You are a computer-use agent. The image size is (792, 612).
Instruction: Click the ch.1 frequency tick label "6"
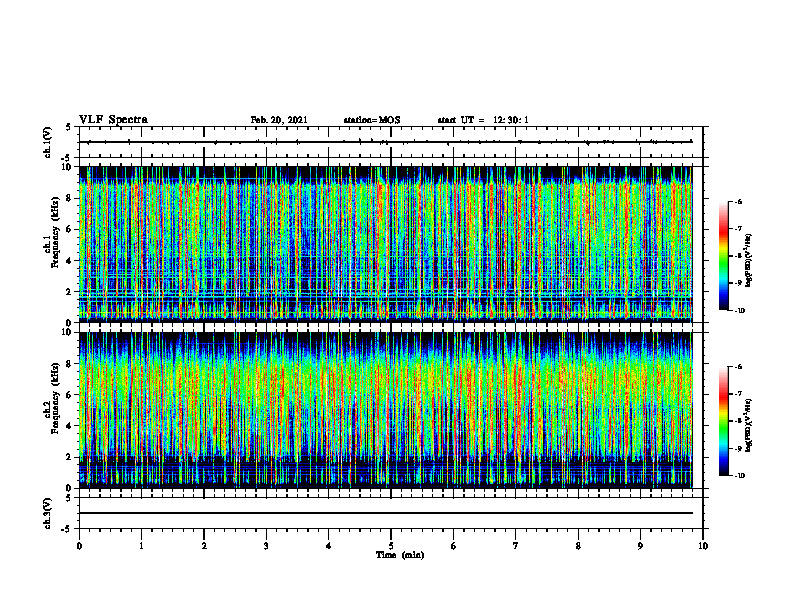coord(69,229)
